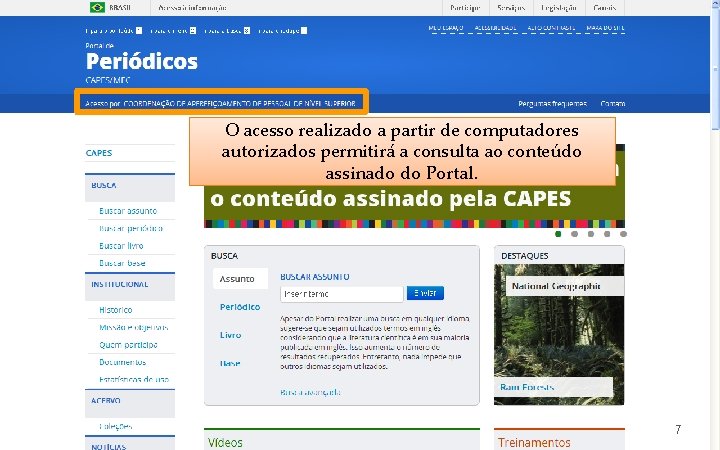Open the Legislação menu item

click(x=558, y=8)
